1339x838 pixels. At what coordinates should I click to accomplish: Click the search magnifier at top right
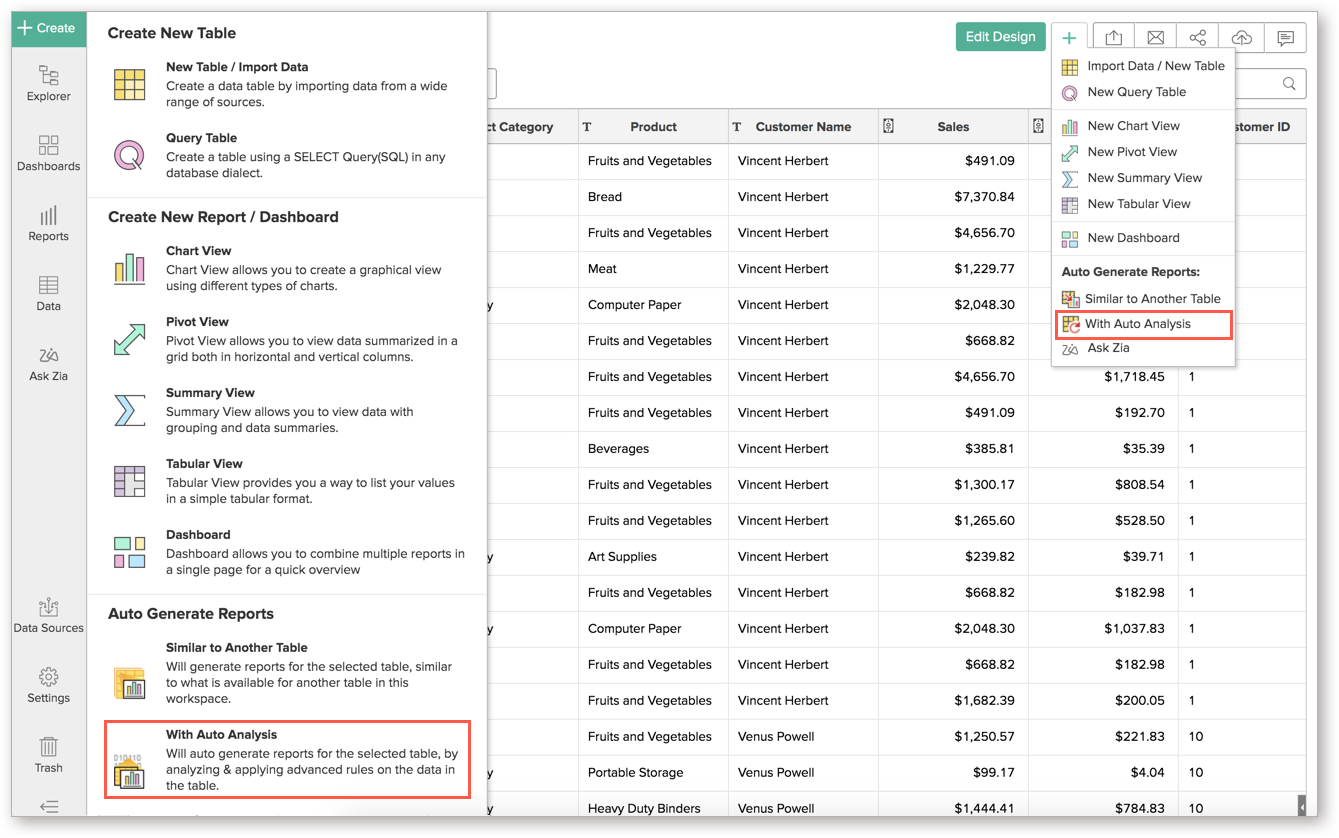(1289, 83)
